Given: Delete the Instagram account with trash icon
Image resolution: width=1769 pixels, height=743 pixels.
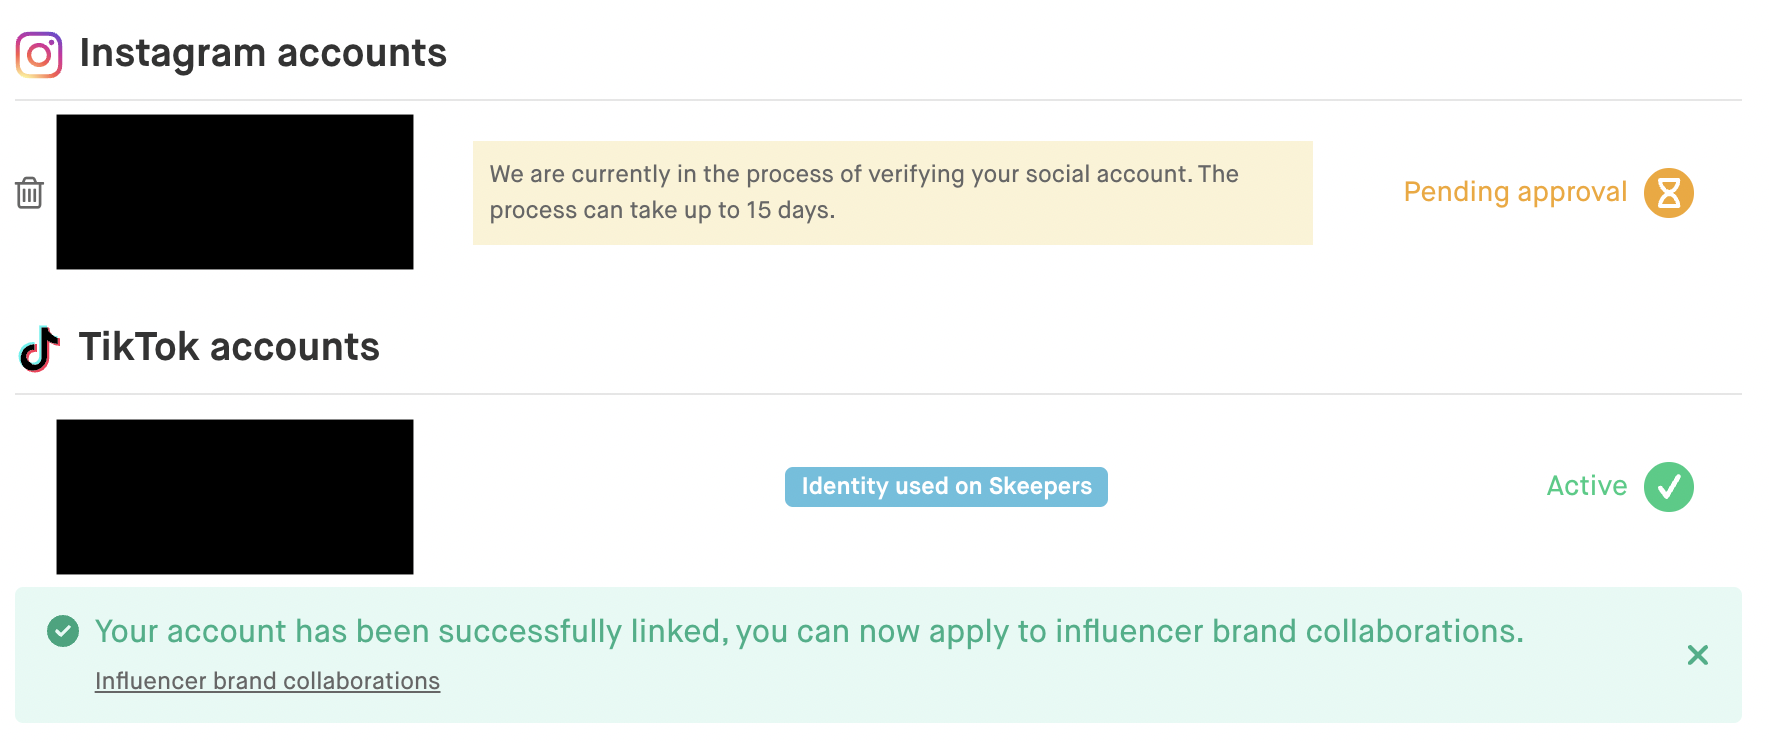Looking at the screenshot, I should click(x=30, y=192).
